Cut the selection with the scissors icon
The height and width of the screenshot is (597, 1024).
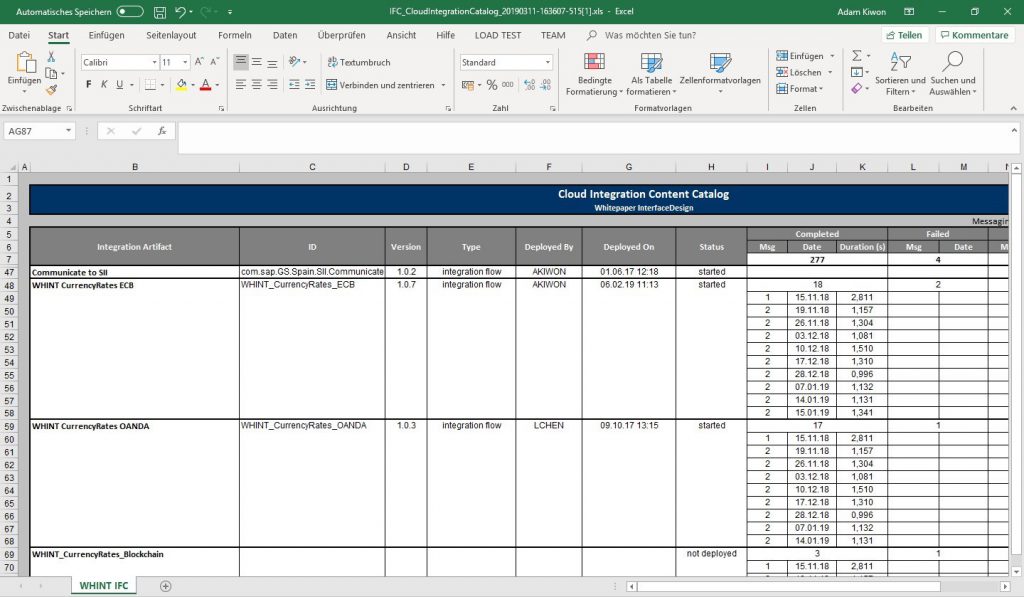(51, 57)
